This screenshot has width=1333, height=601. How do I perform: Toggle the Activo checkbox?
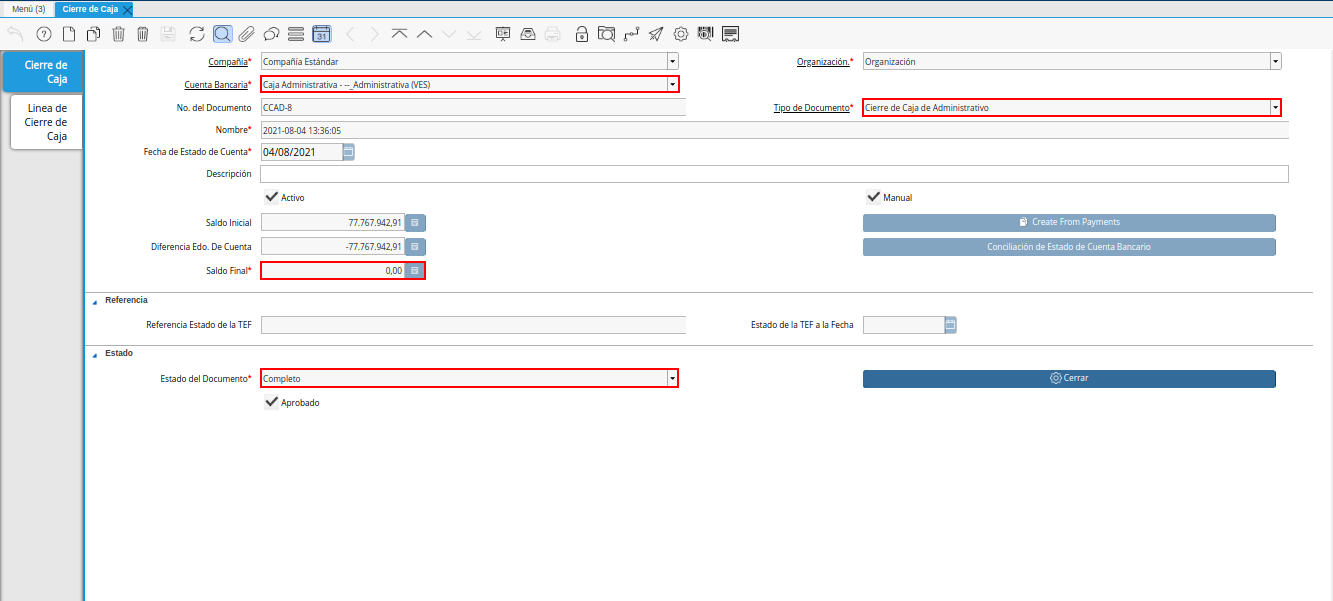[271, 197]
